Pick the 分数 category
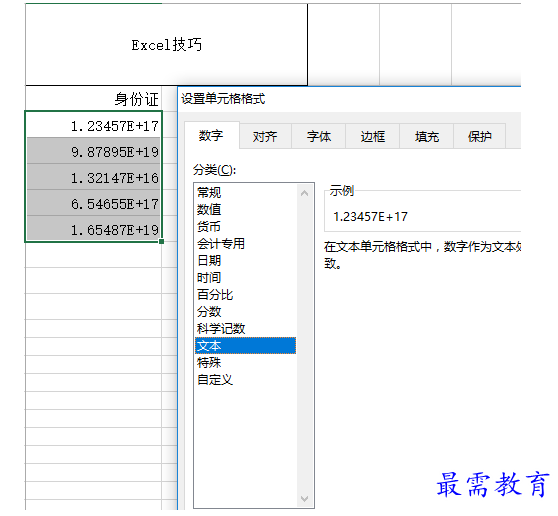Viewport: 558px width, 516px height. pyautogui.click(x=246, y=312)
